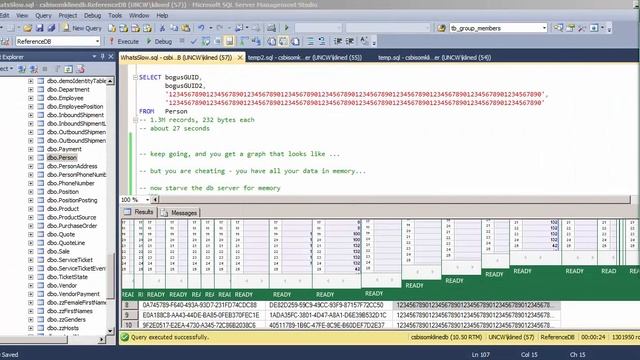Screen dimensions: 640x360
Task: Select dbo.TicketState in Object Explorer
Action: point(67,277)
